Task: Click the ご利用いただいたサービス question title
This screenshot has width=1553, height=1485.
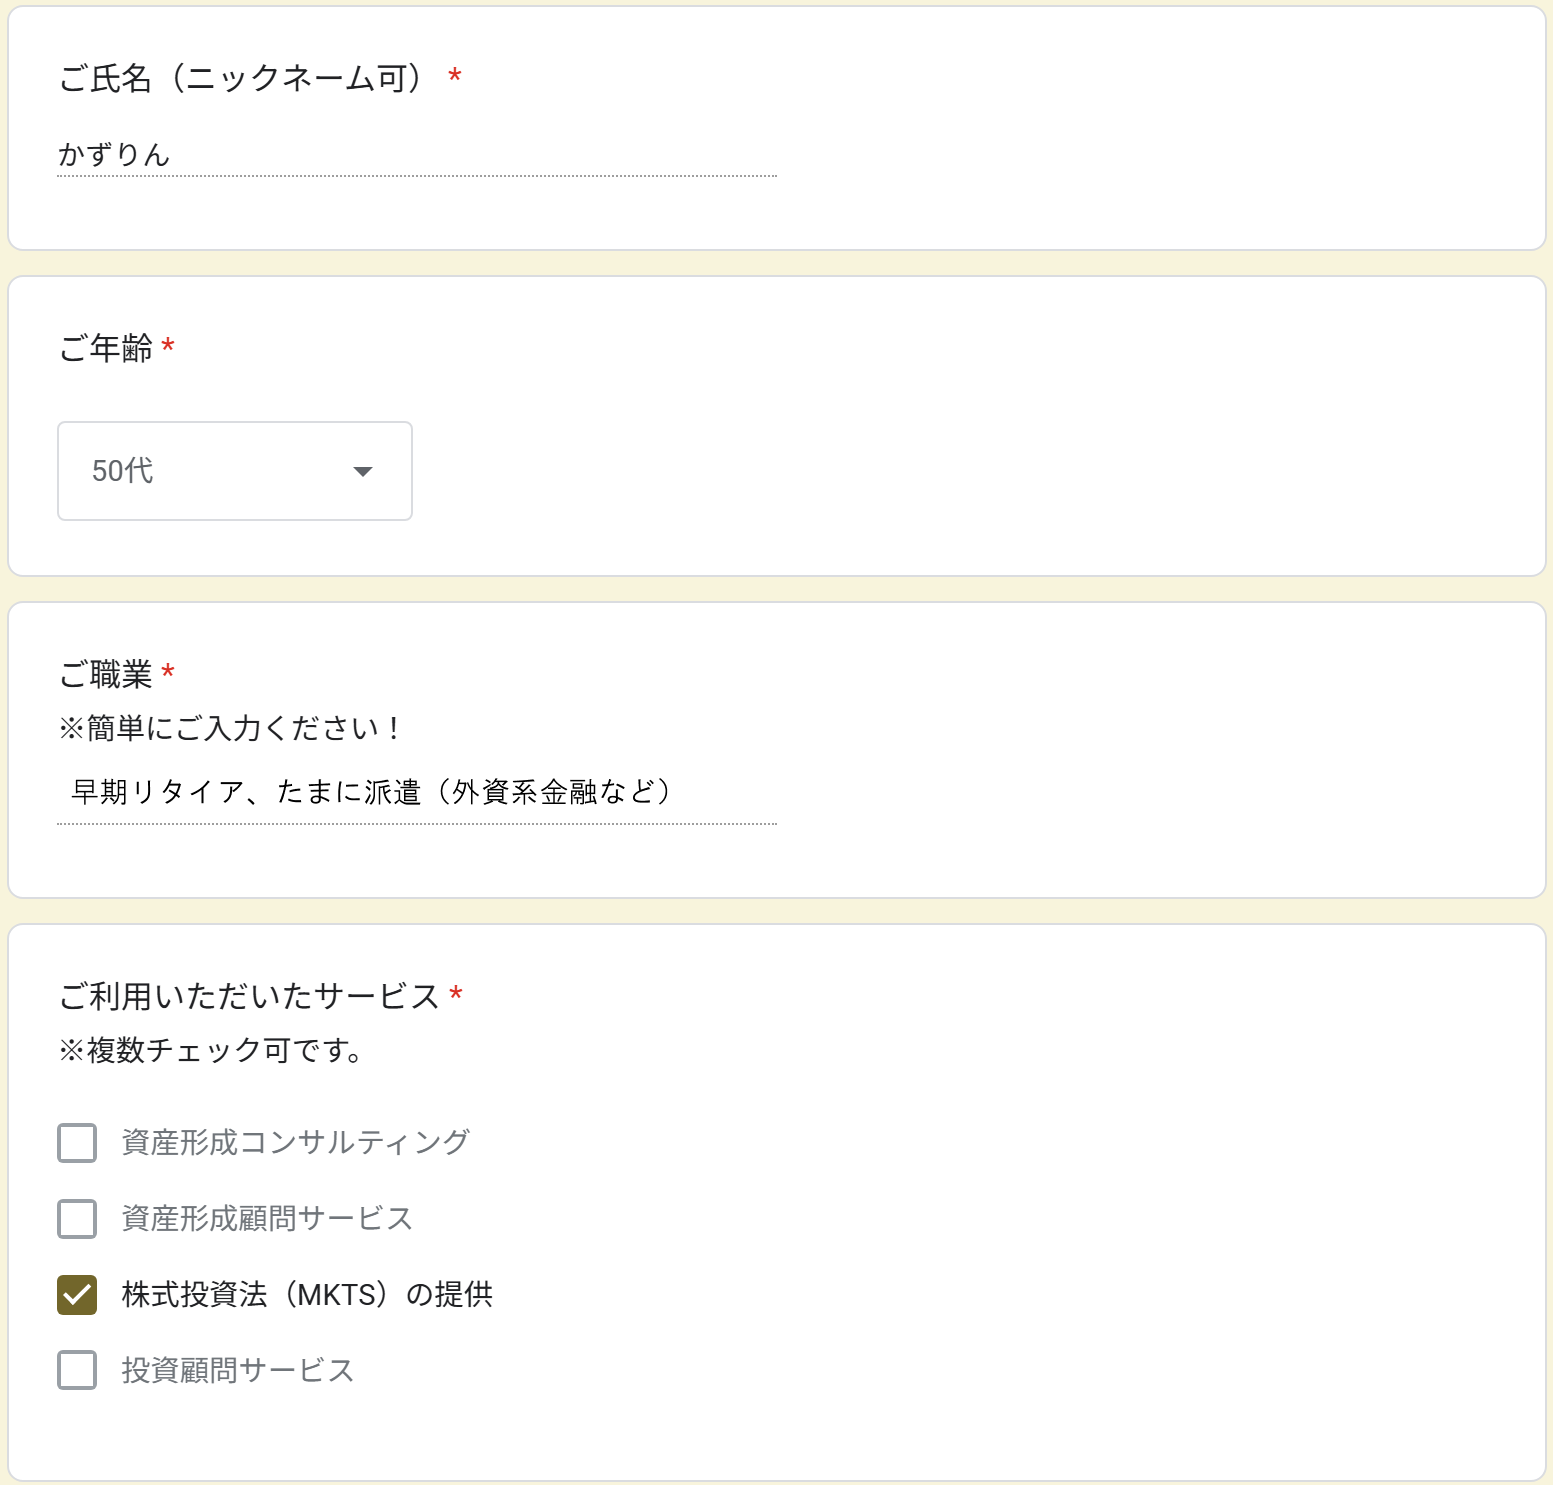Action: 249,996
